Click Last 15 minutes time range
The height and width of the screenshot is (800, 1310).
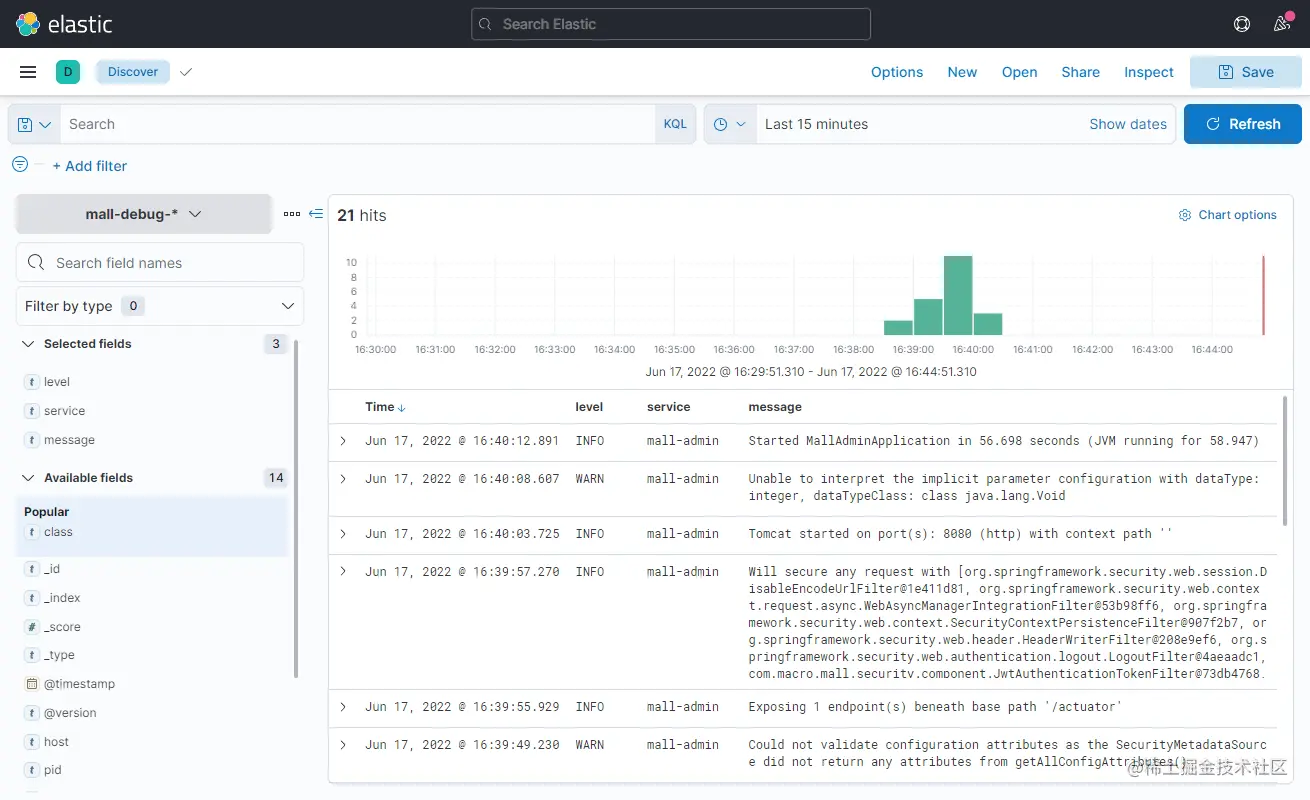pyautogui.click(x=816, y=124)
